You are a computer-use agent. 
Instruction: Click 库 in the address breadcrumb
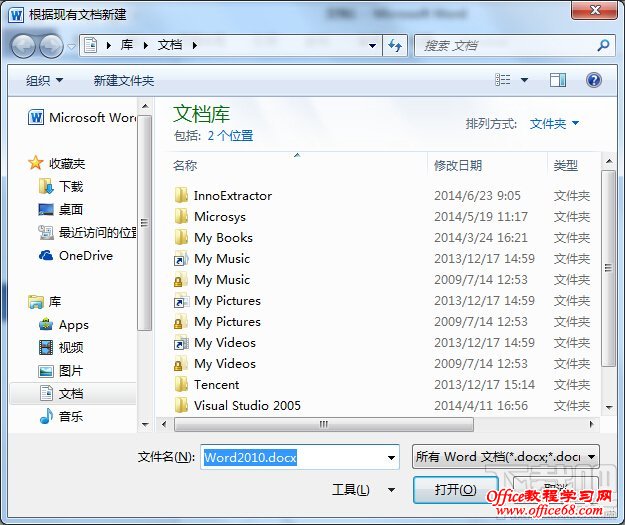pyautogui.click(x=127, y=45)
